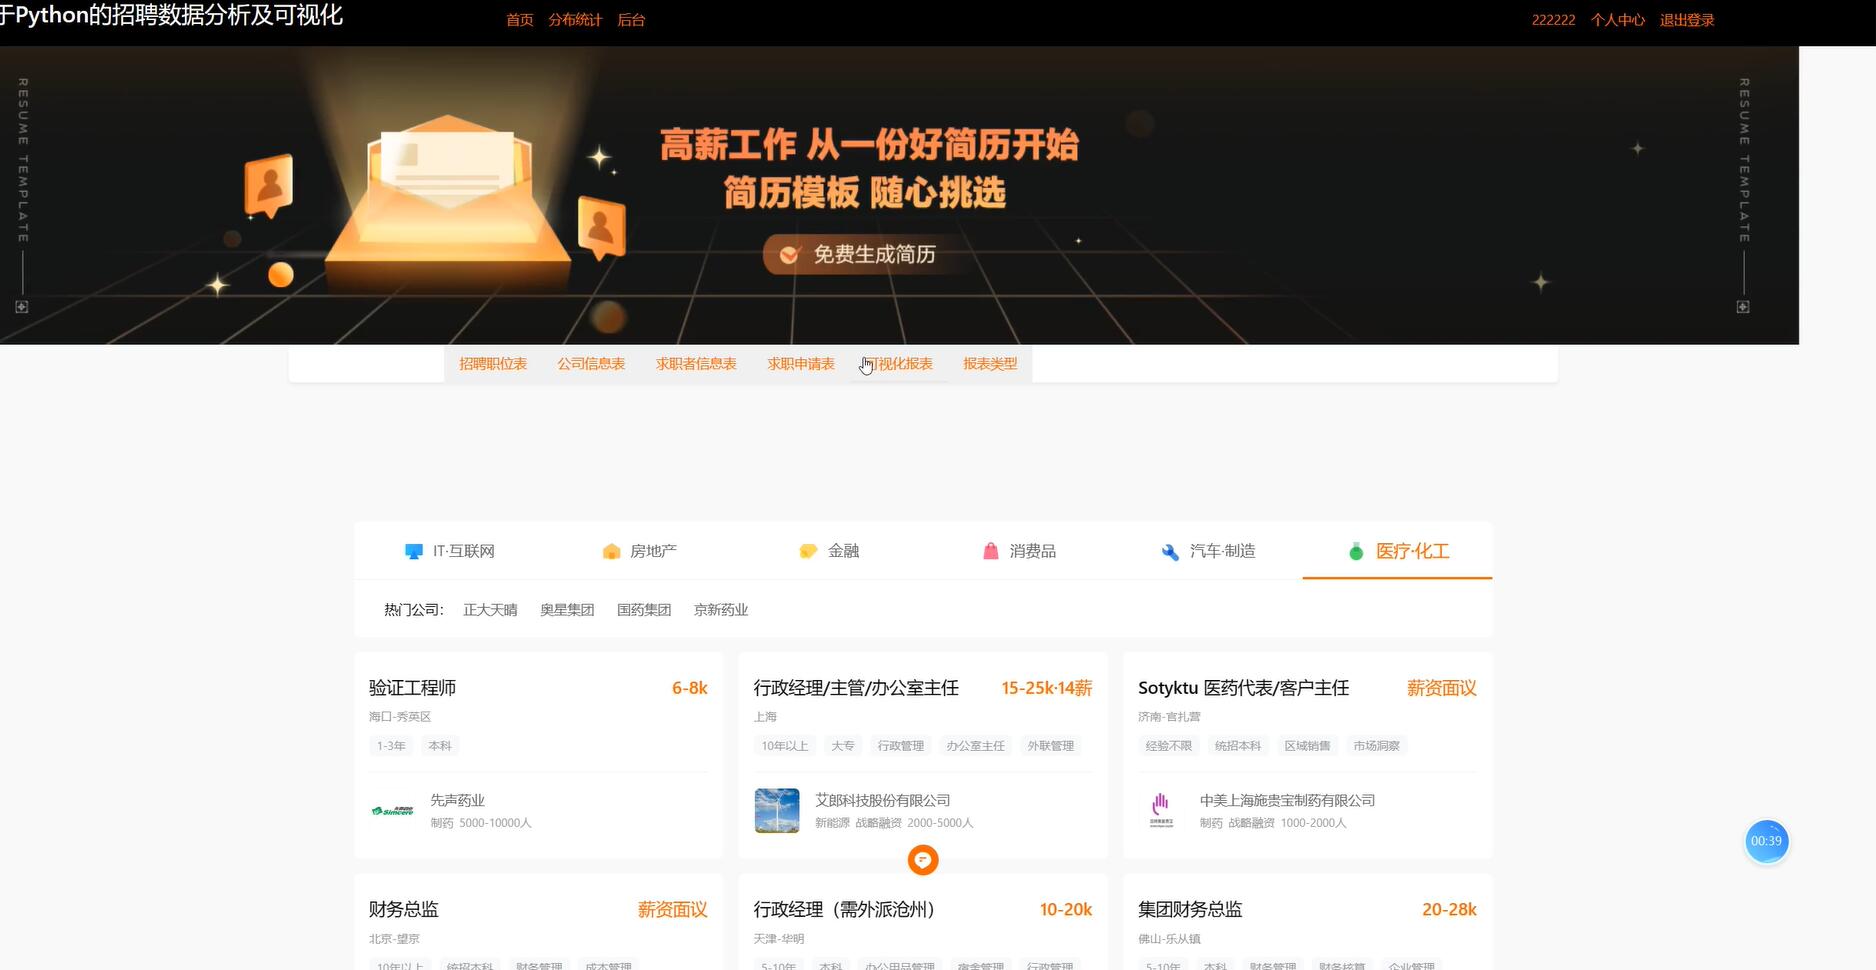Select the 消费品 shopping bag icon

[x=990, y=550]
